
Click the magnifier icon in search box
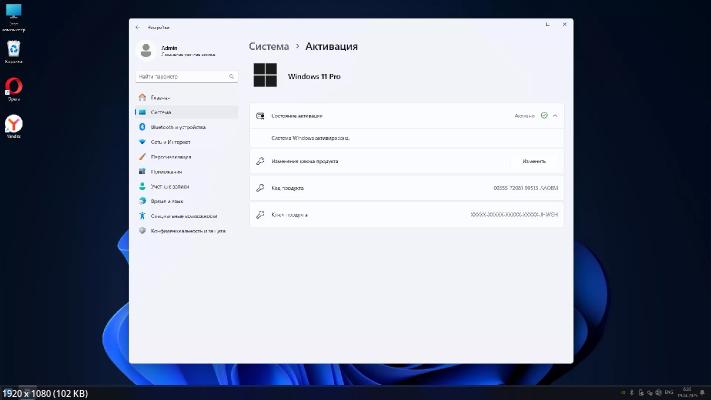[231, 77]
